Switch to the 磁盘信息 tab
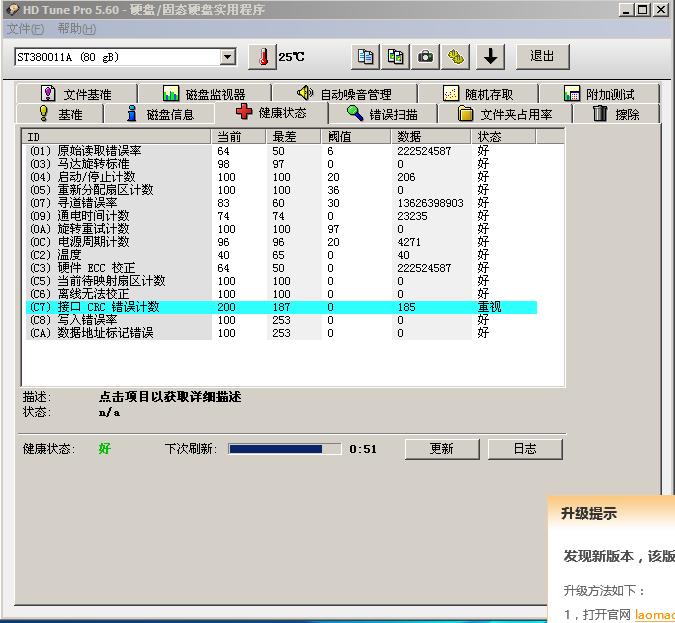675x623 pixels. [x=160, y=114]
